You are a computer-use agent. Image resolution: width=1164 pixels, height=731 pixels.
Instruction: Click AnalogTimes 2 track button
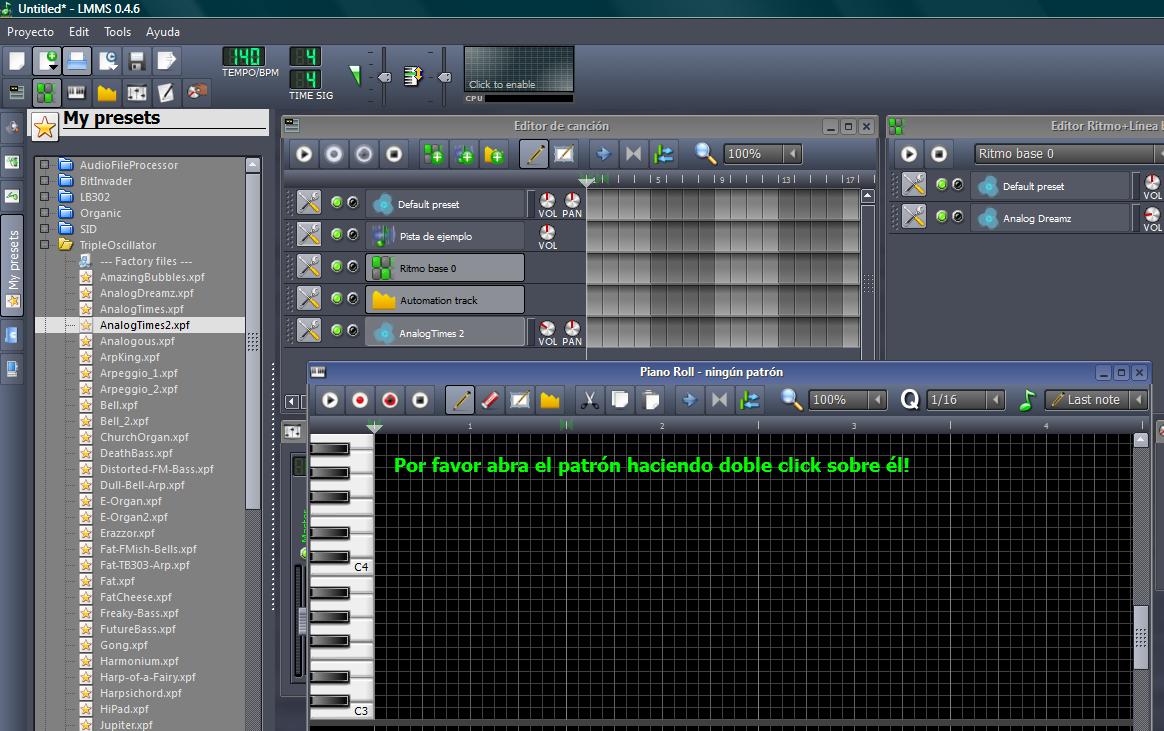[x=445, y=332]
